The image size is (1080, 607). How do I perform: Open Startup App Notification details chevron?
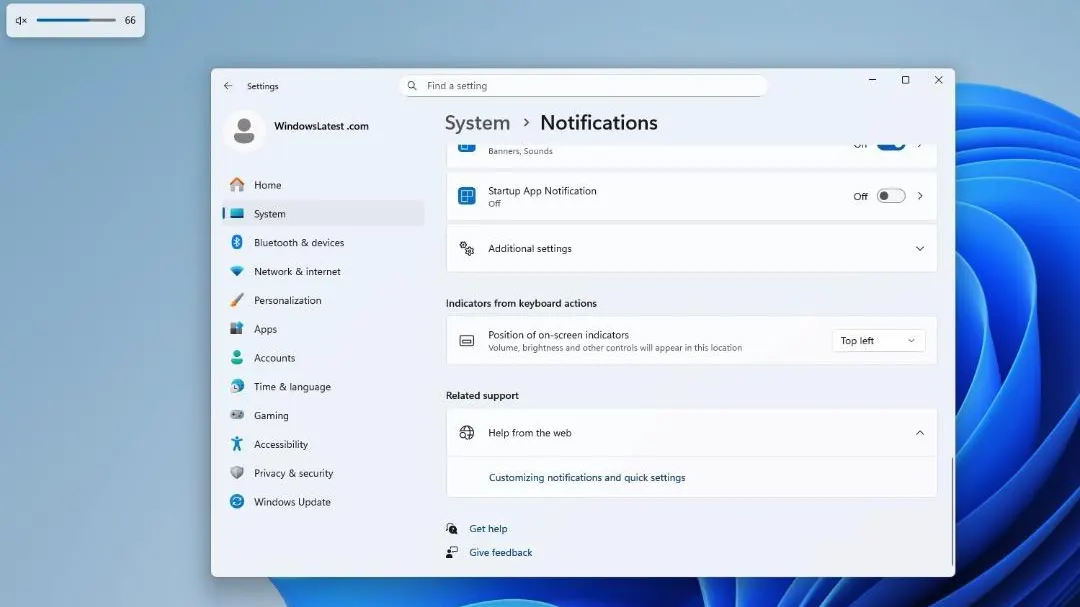click(920, 196)
